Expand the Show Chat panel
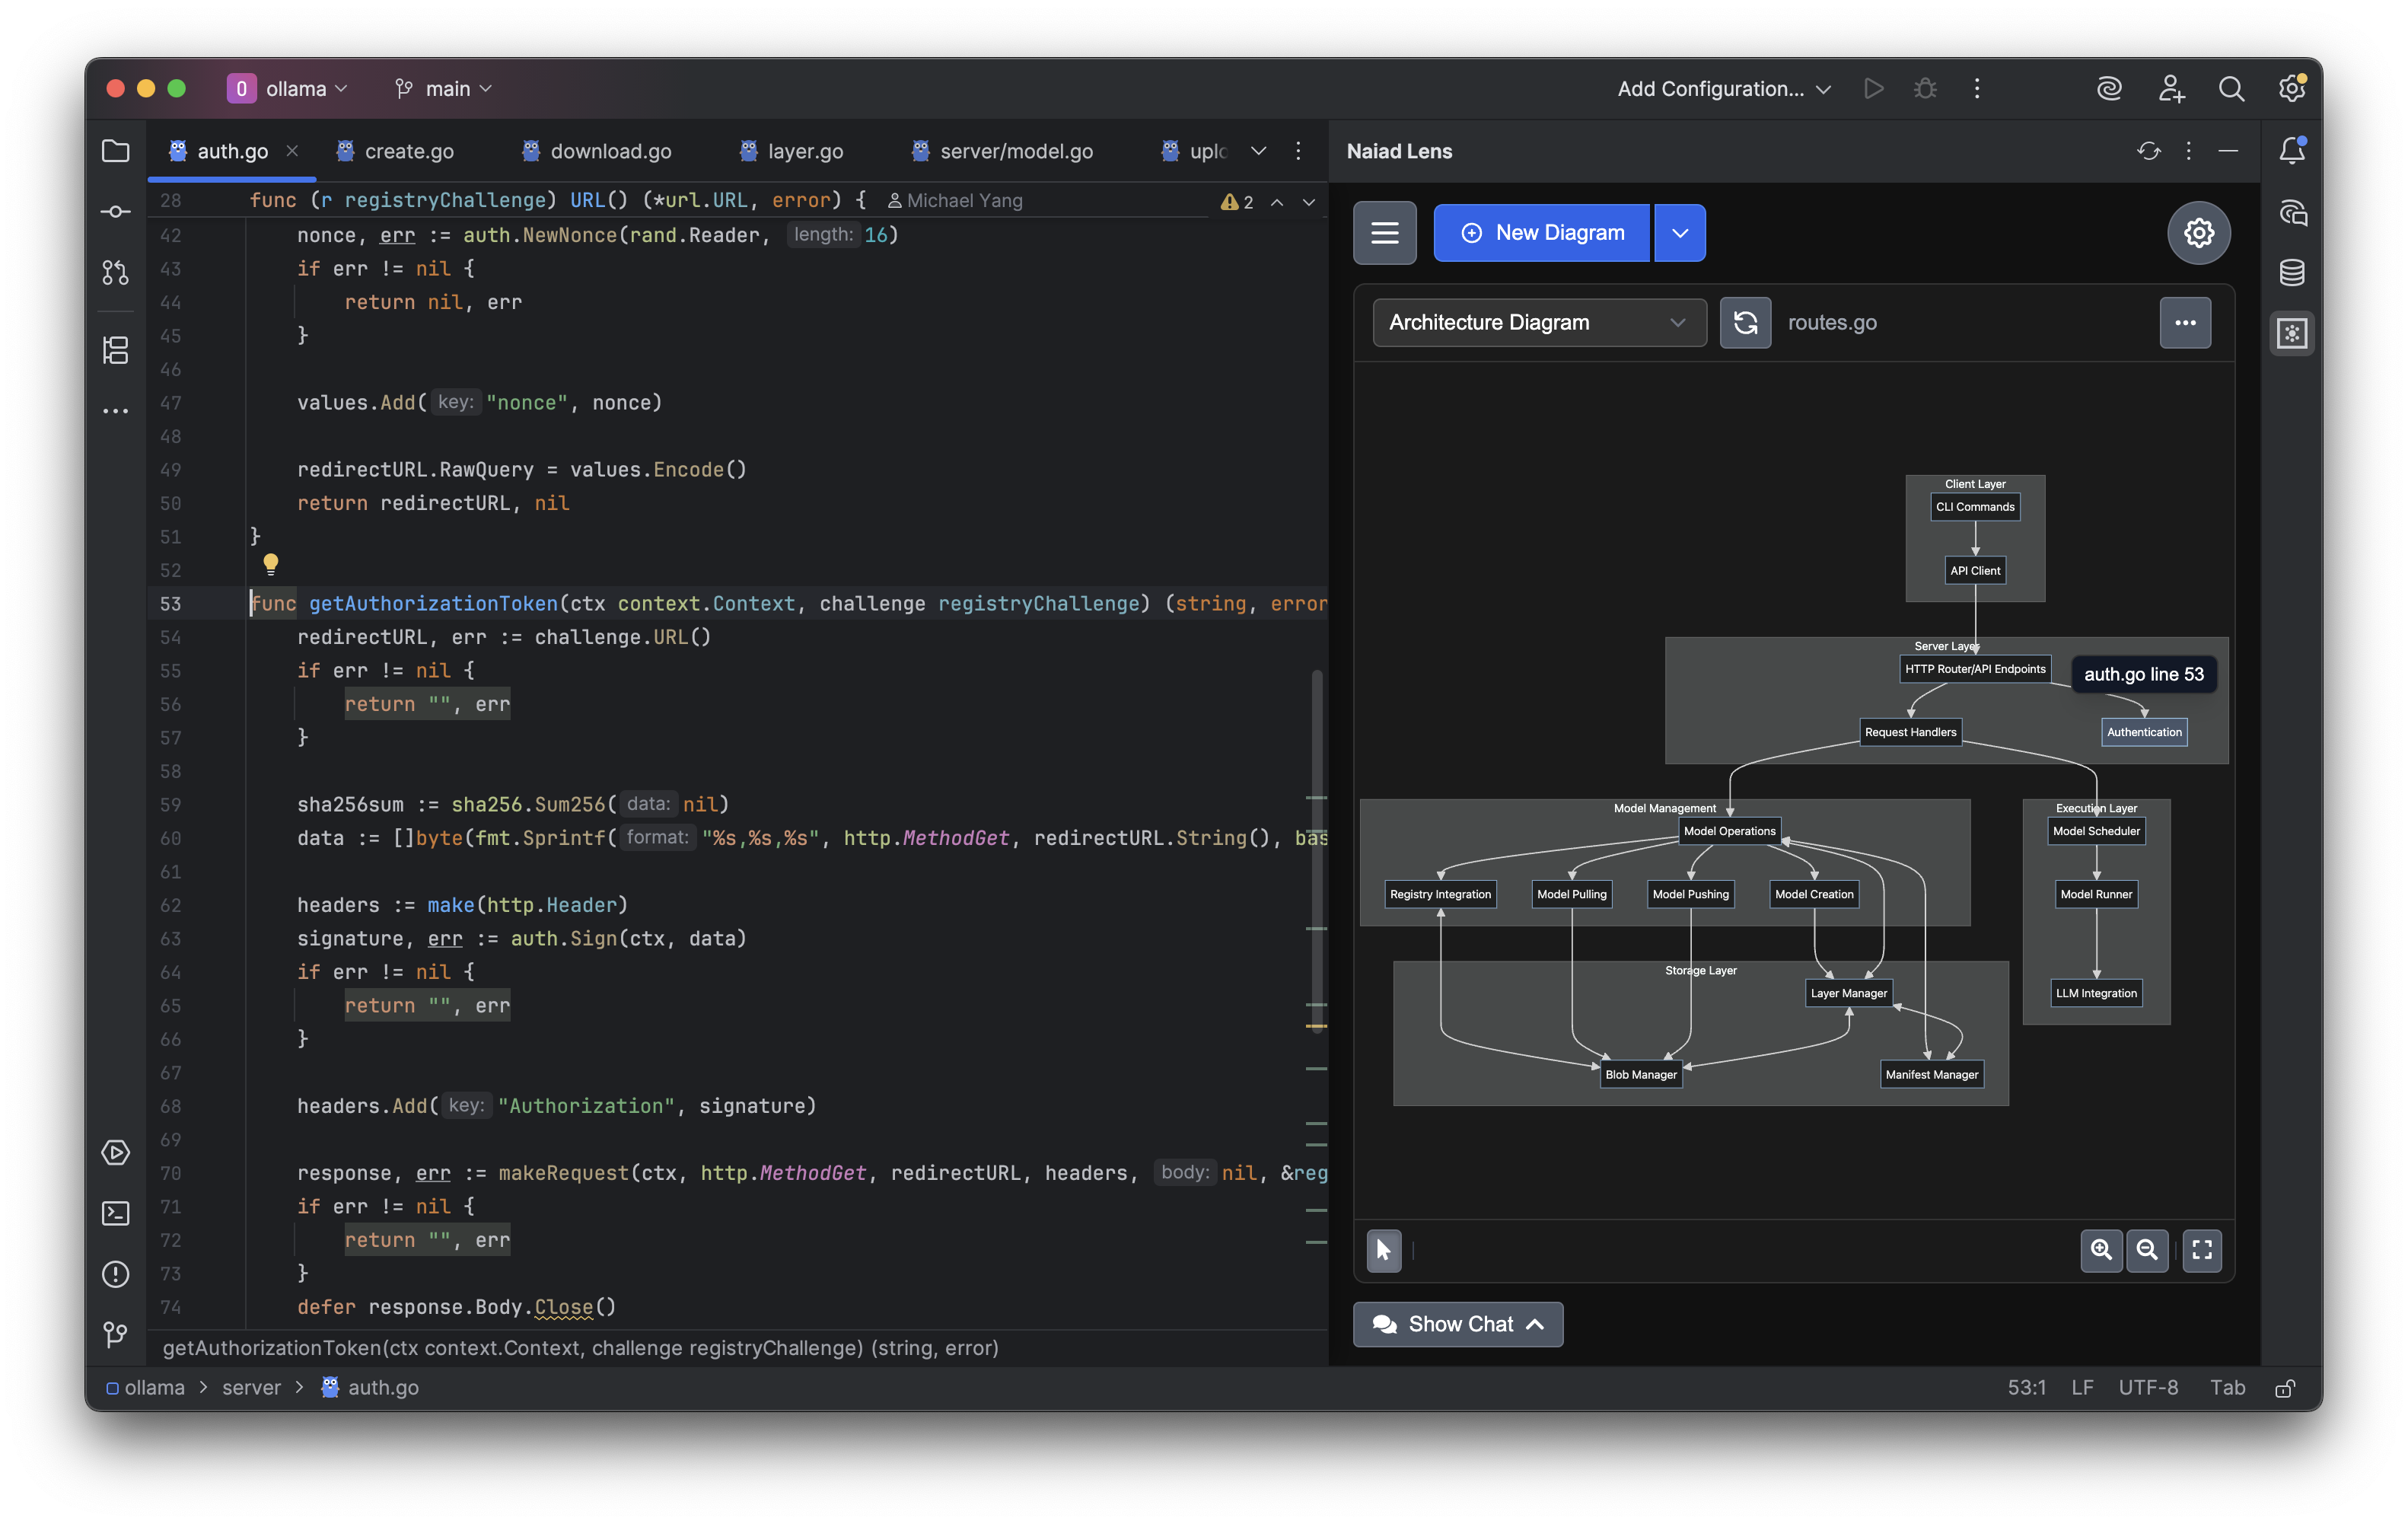The width and height of the screenshot is (2408, 1524). 1458,1324
